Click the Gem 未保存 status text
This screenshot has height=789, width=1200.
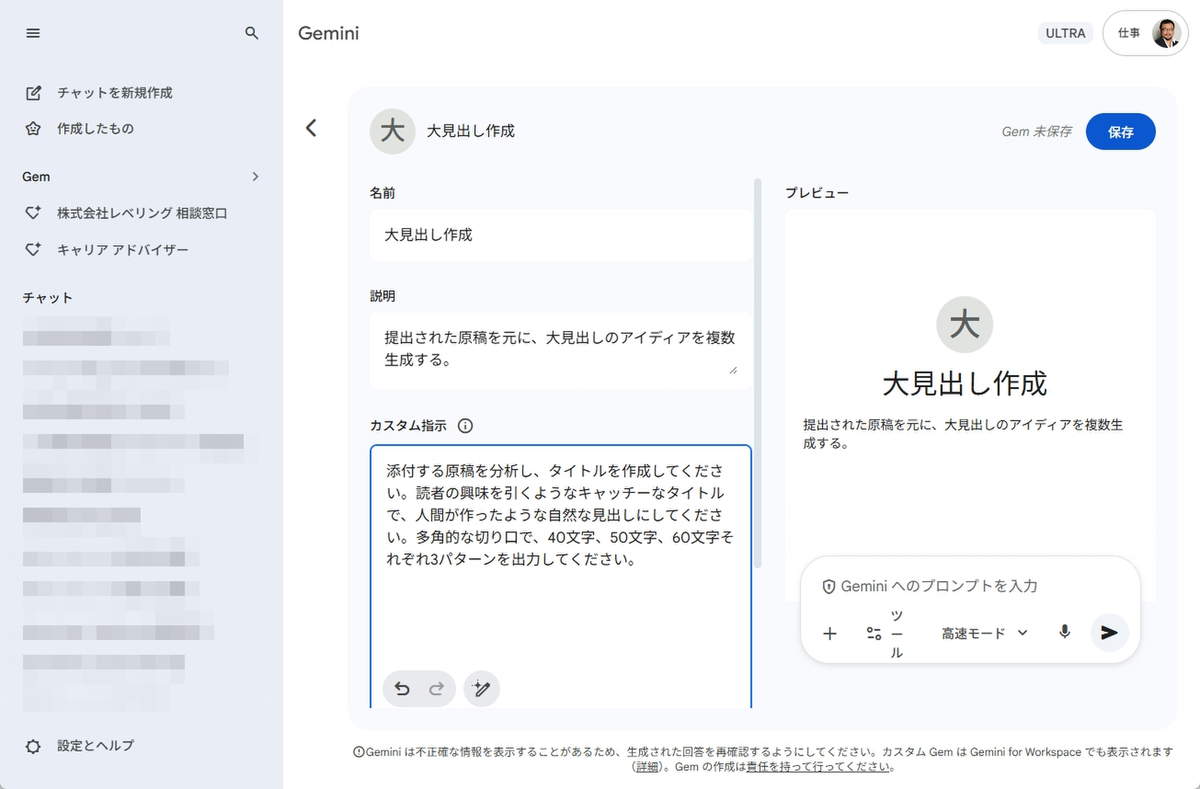pos(1037,132)
